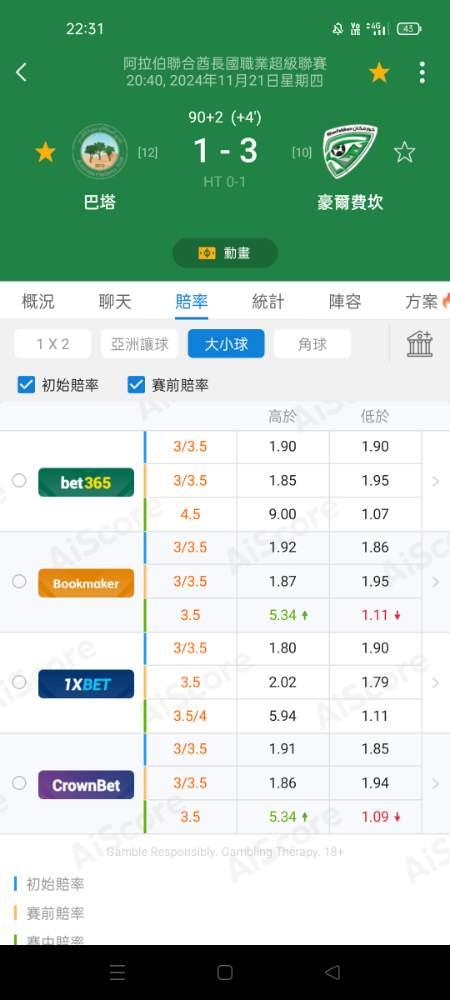Select the bet365 radio button

19,480
